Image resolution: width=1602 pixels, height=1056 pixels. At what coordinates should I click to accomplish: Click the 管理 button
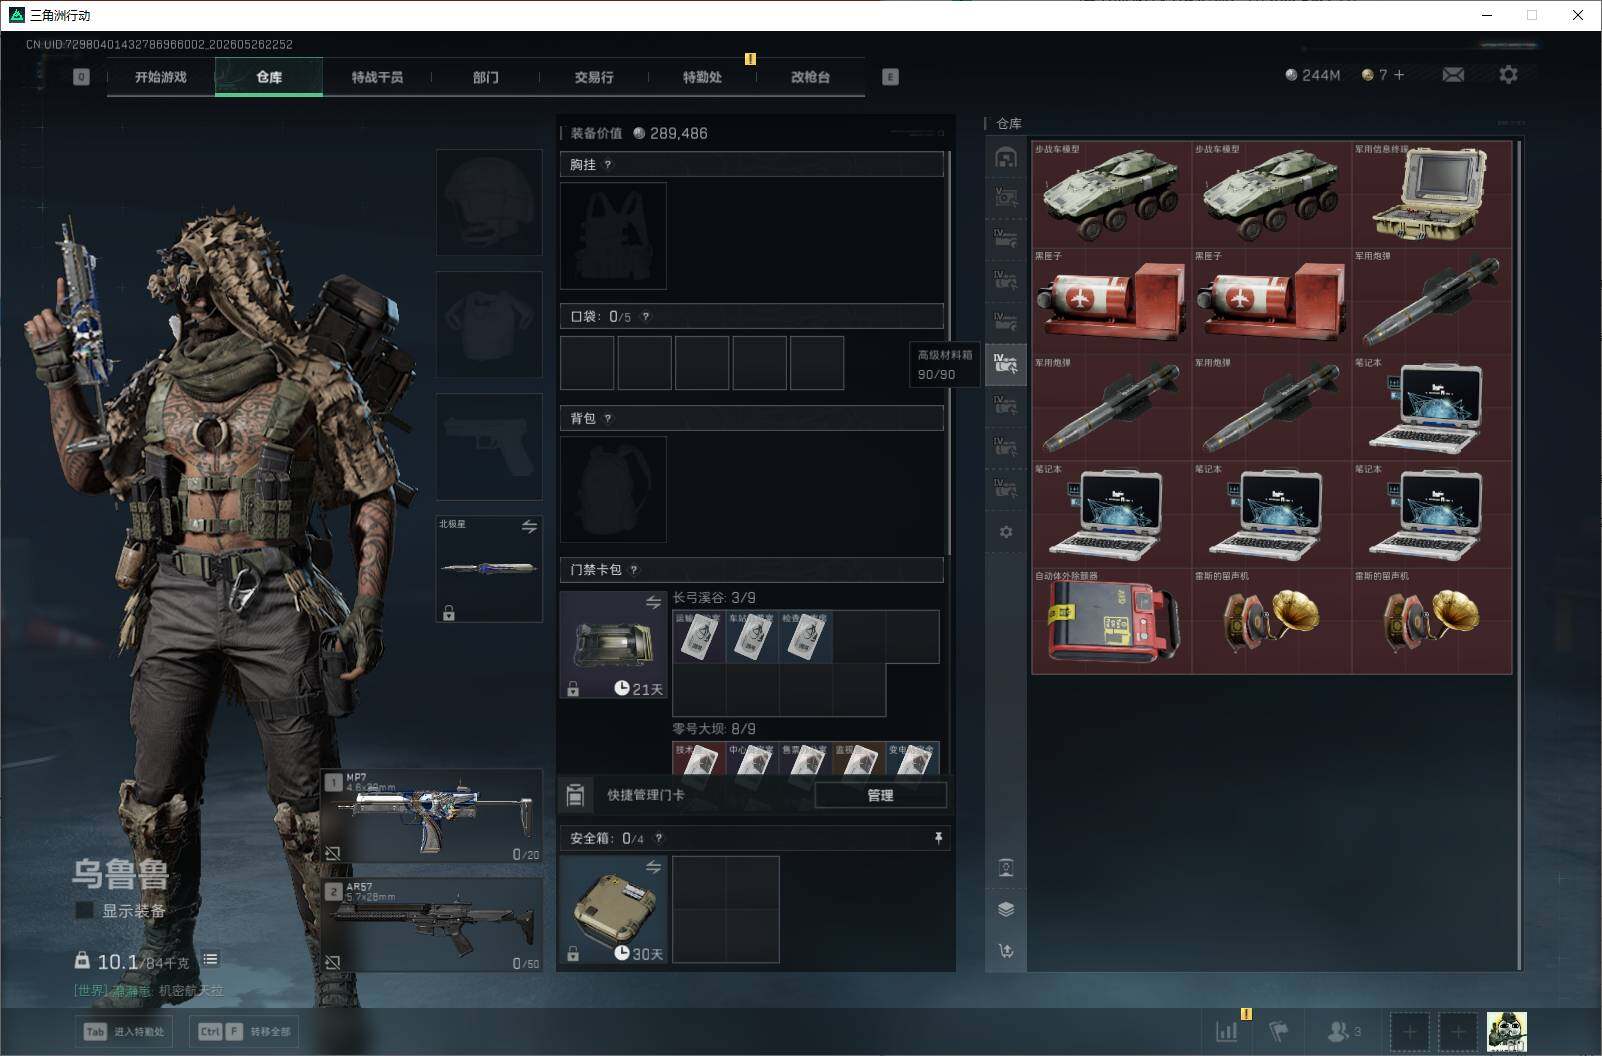tap(880, 796)
